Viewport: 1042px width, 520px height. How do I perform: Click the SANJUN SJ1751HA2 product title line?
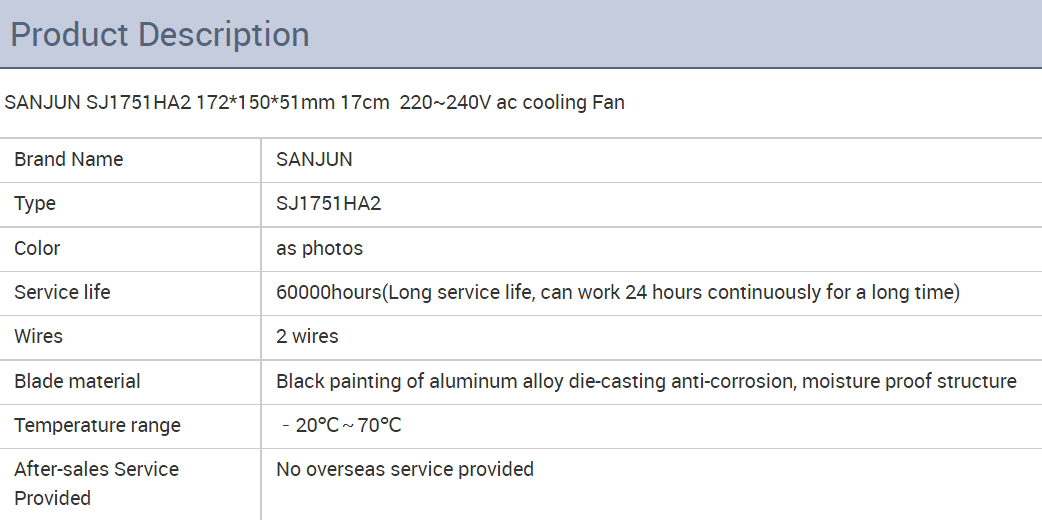(314, 102)
